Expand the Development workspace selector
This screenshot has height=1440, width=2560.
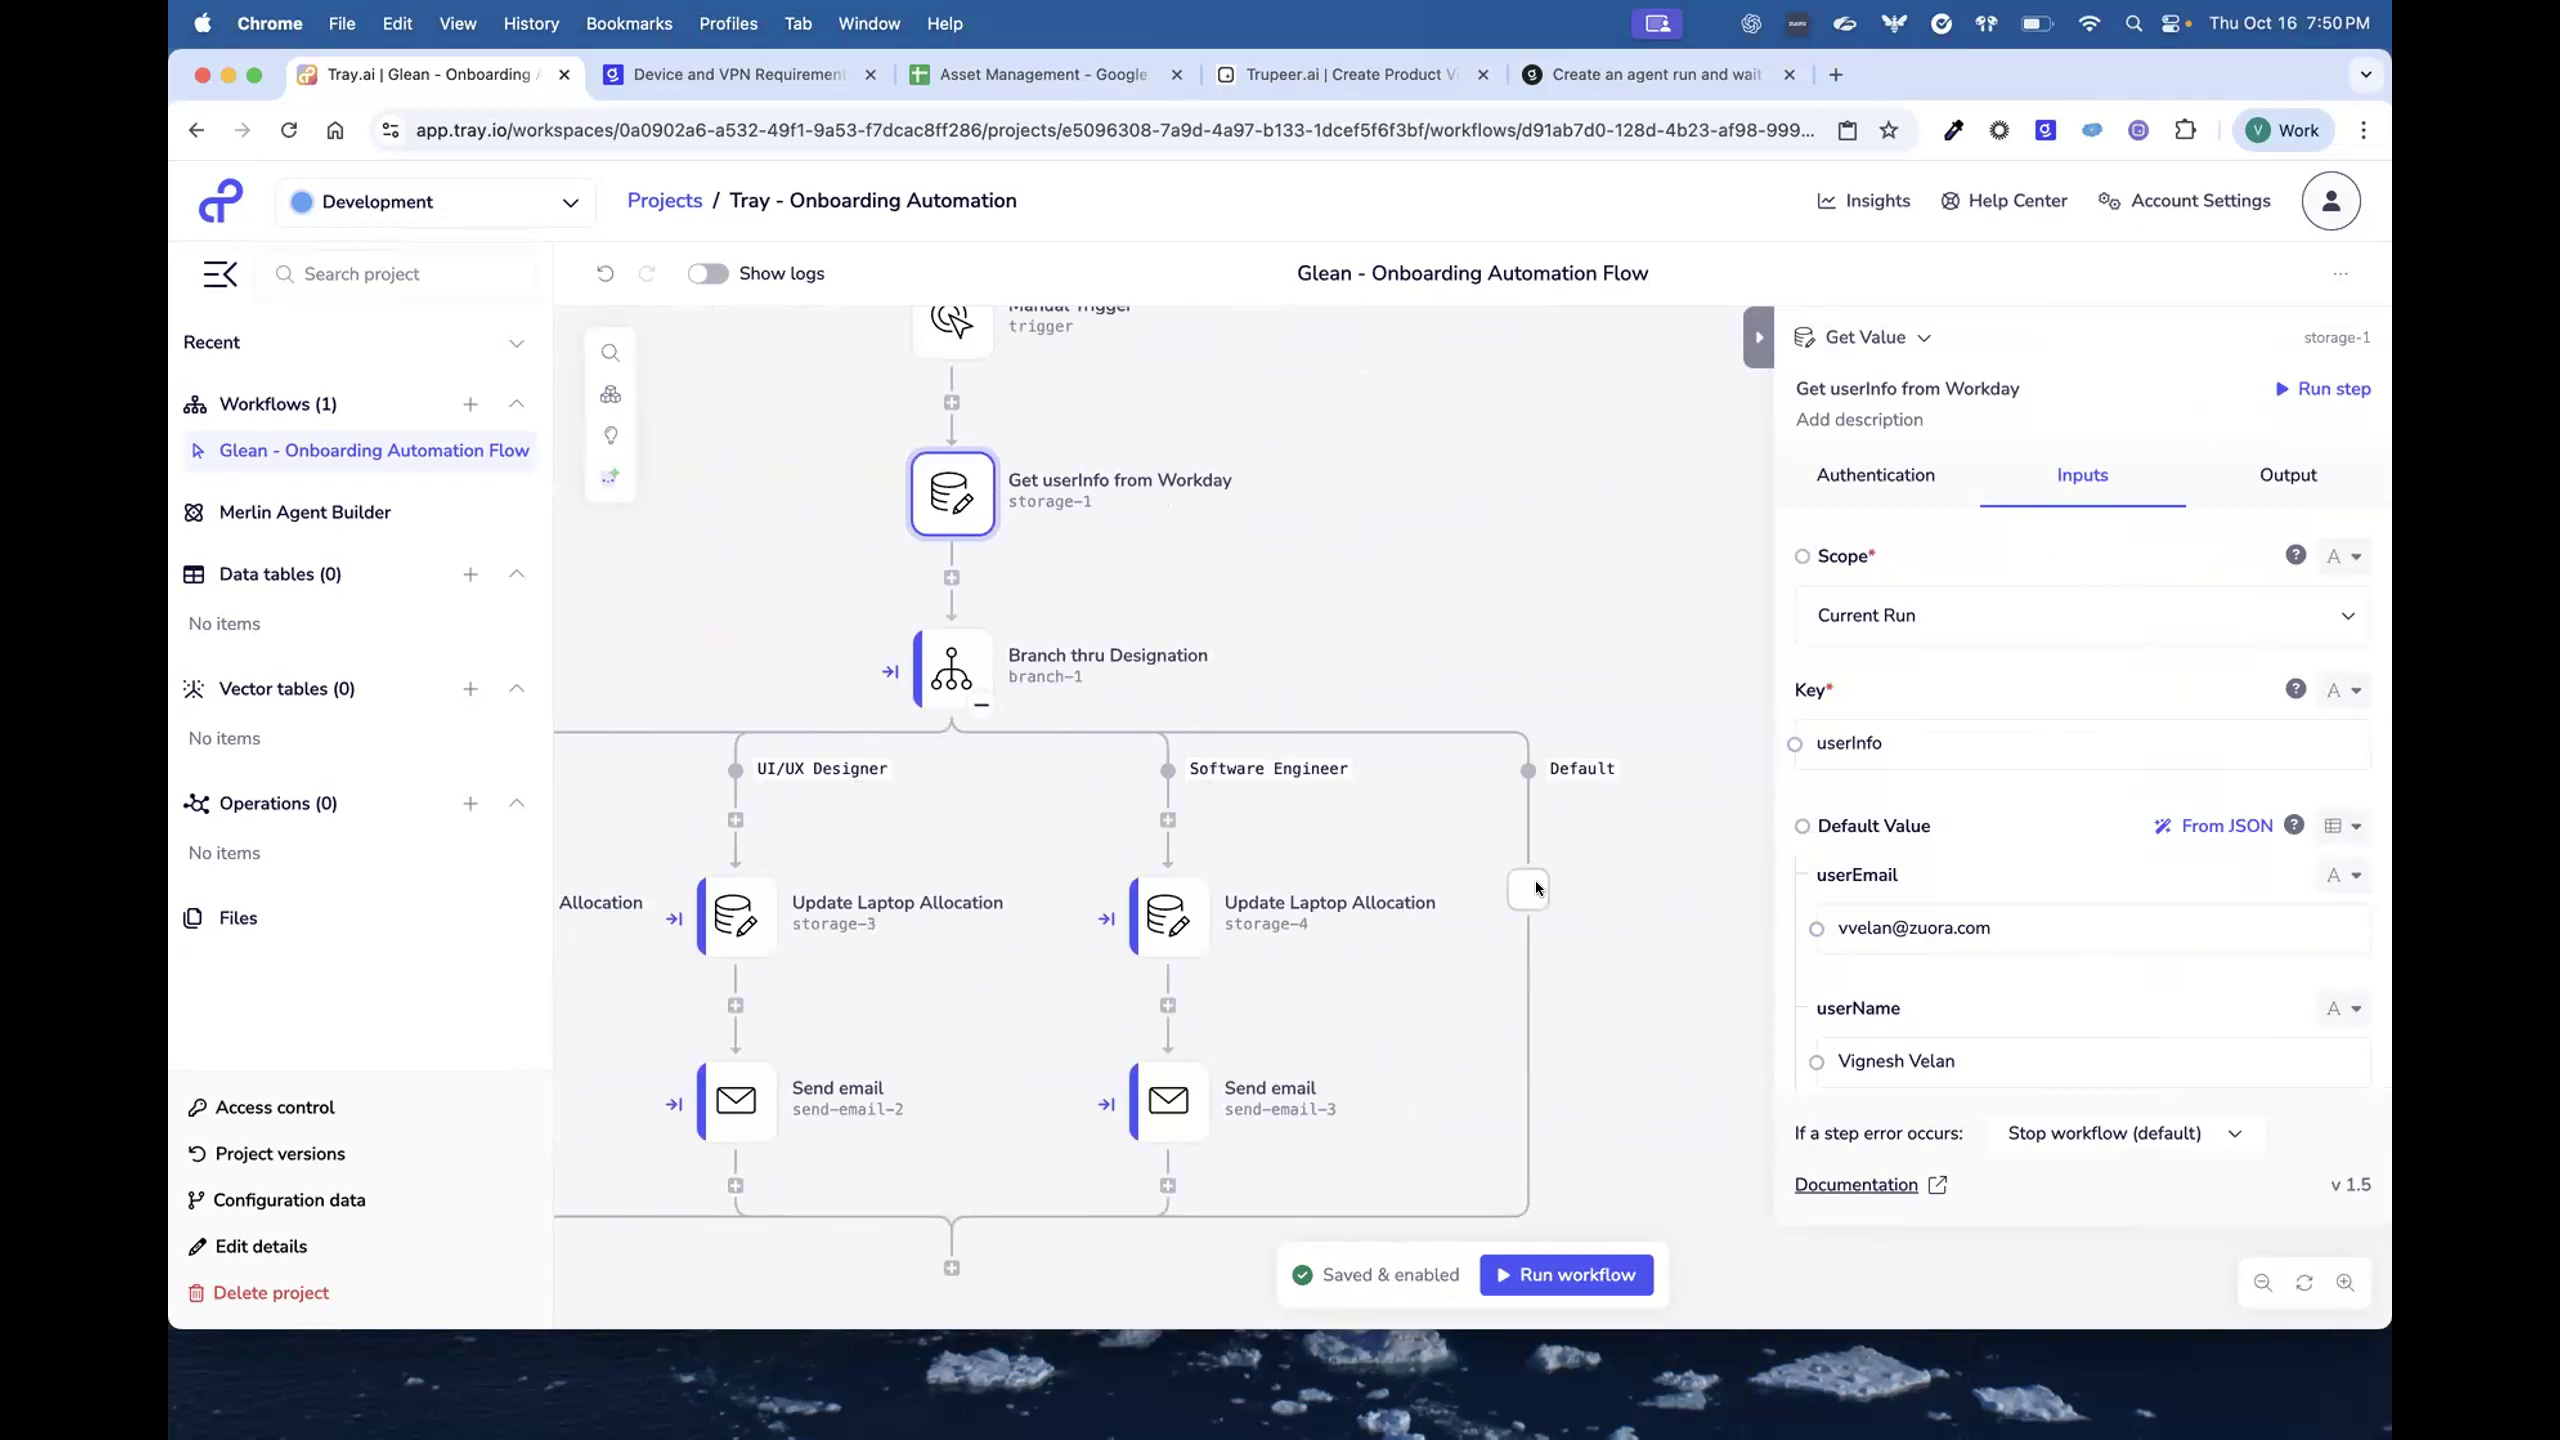click(x=569, y=201)
